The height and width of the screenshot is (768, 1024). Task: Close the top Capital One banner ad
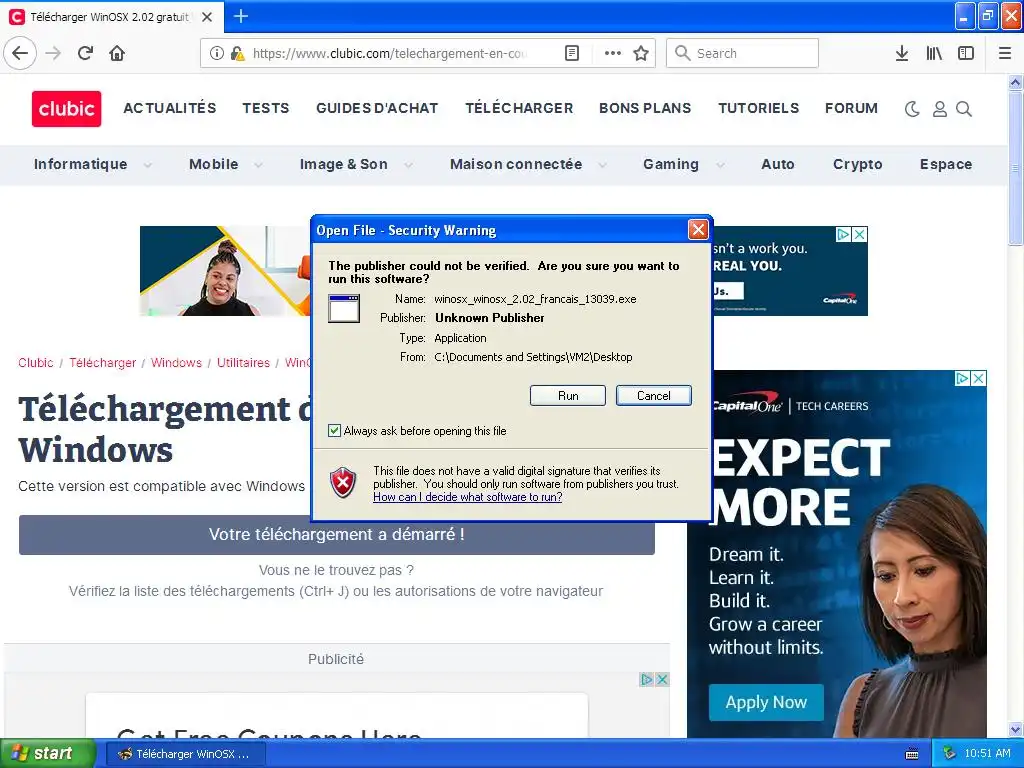(x=860, y=234)
